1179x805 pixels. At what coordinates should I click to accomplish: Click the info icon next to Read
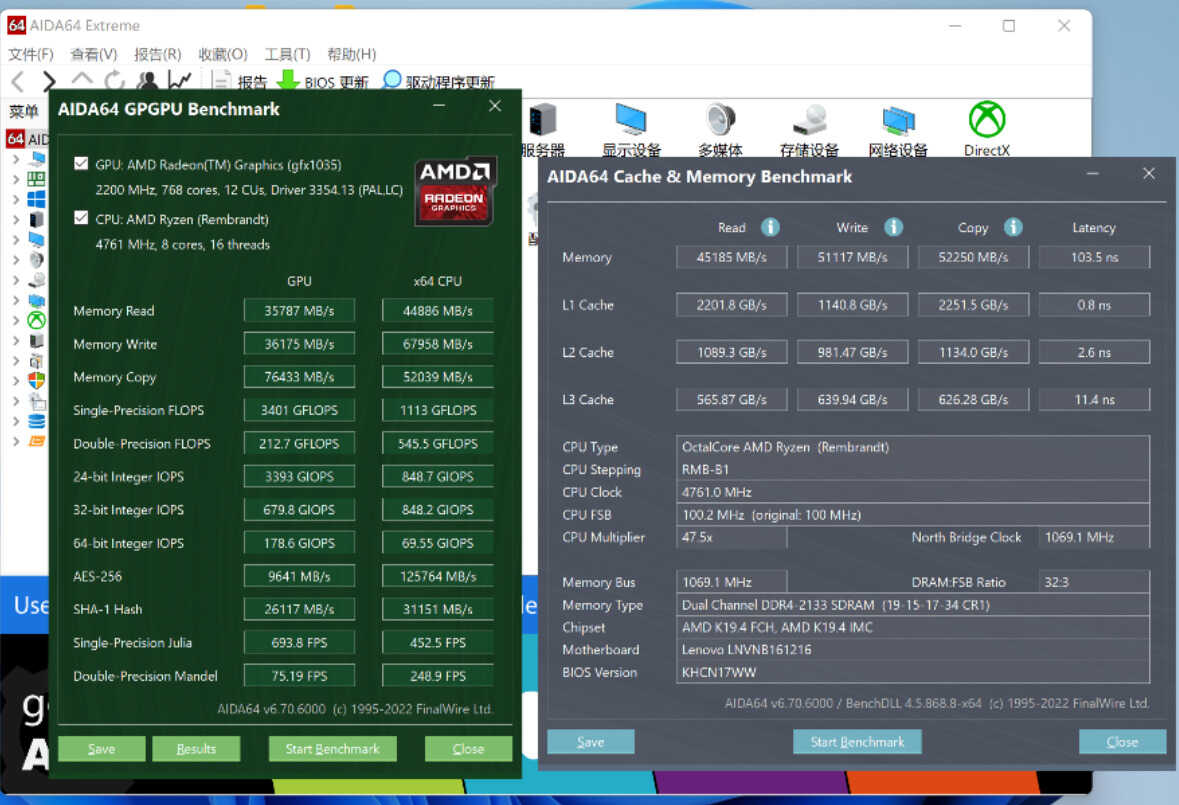[x=770, y=227]
